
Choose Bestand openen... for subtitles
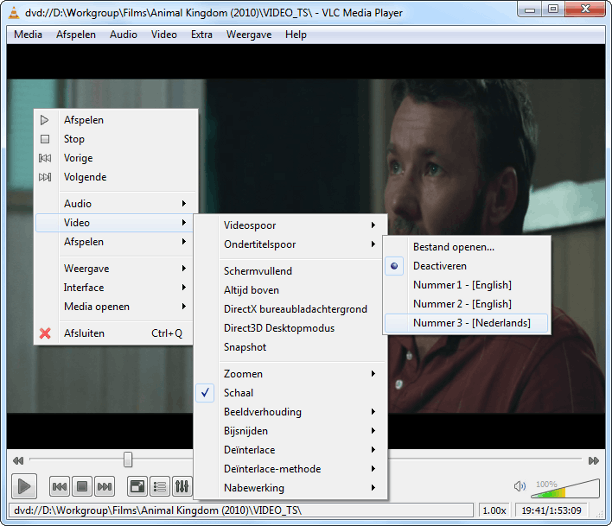[467, 247]
